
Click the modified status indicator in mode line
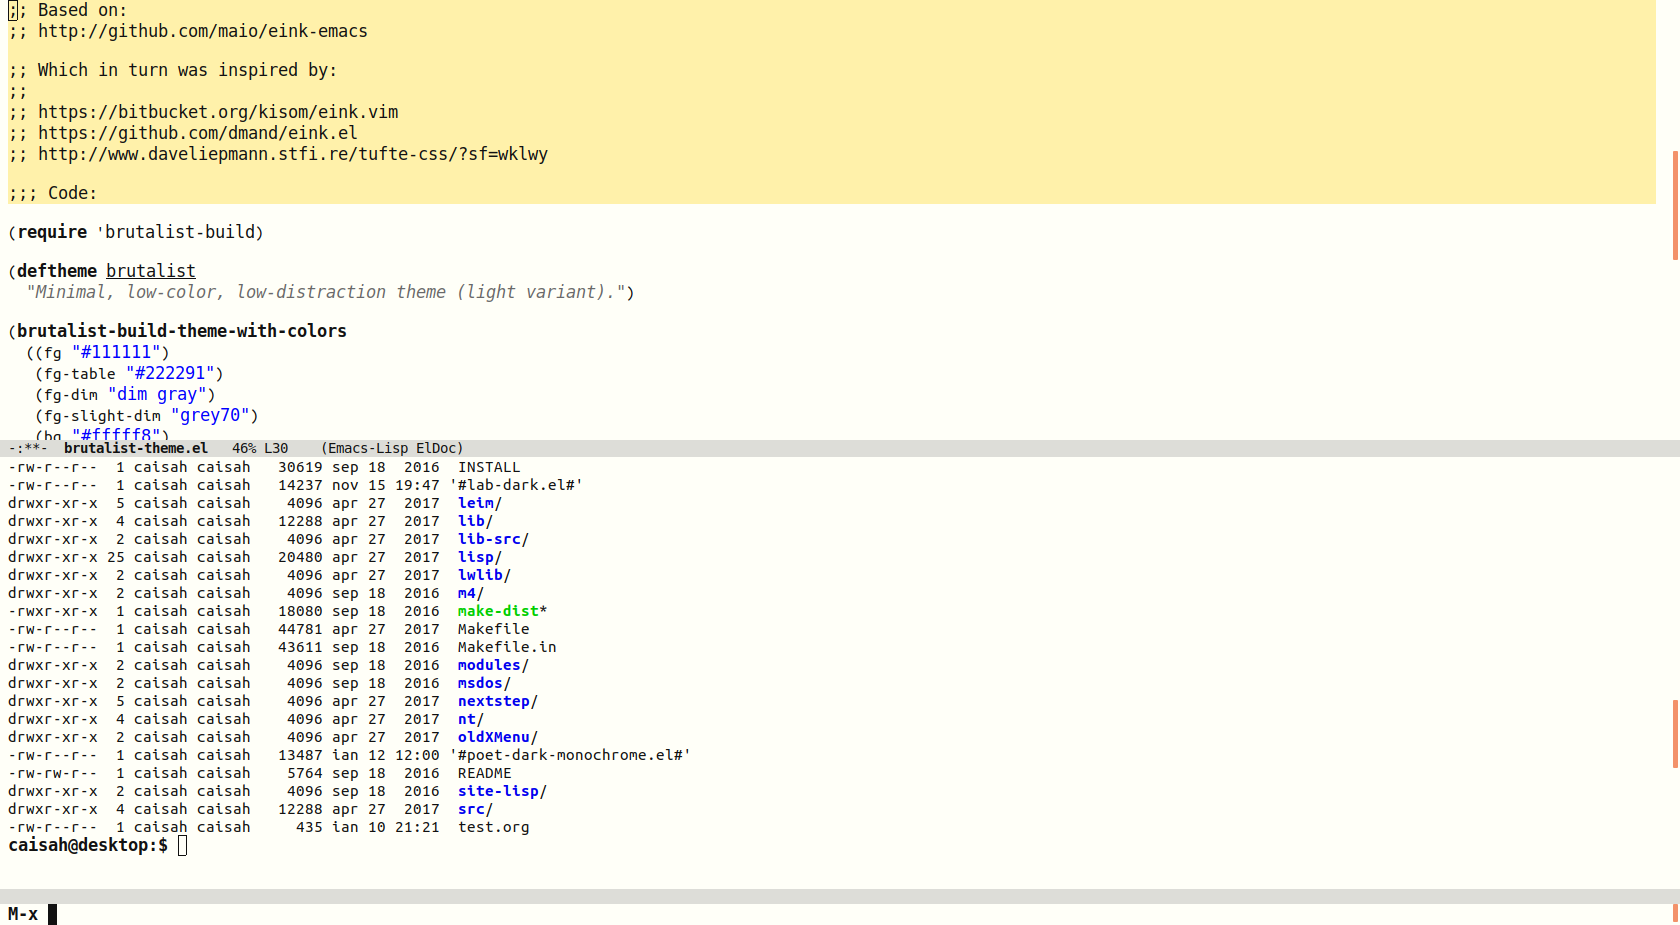click(30, 448)
